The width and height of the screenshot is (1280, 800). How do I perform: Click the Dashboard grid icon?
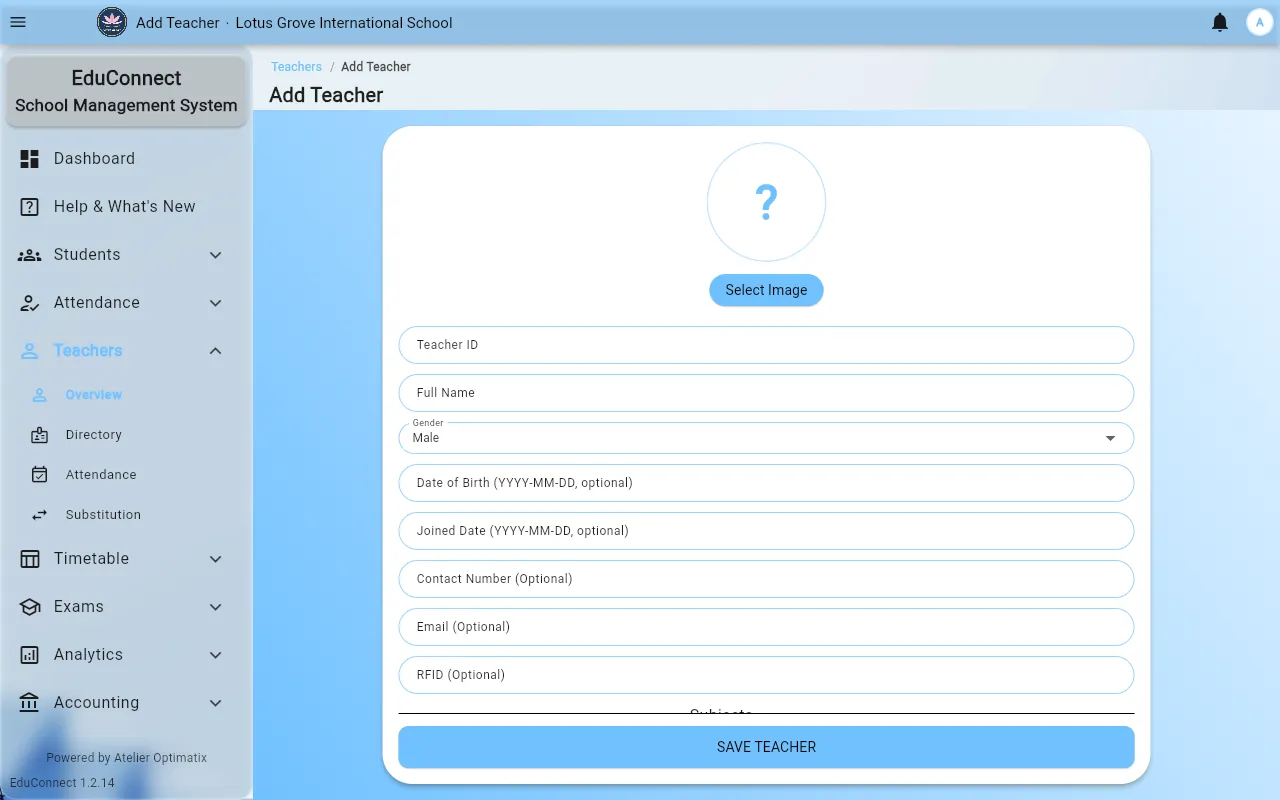30,158
